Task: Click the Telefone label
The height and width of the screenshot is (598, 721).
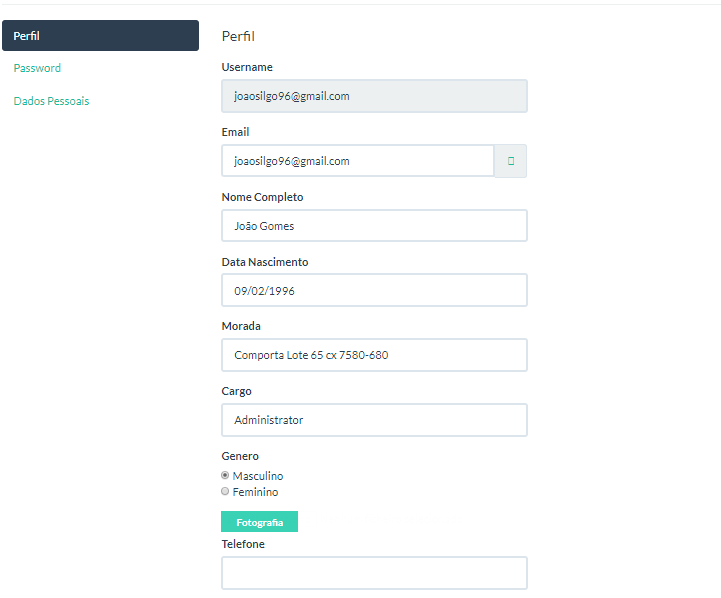Action: (243, 544)
